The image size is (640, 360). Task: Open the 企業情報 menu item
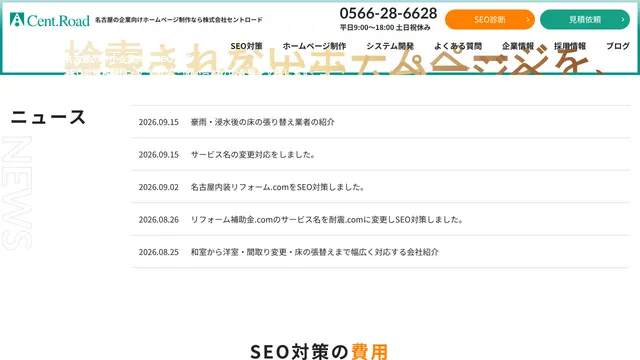(x=518, y=46)
